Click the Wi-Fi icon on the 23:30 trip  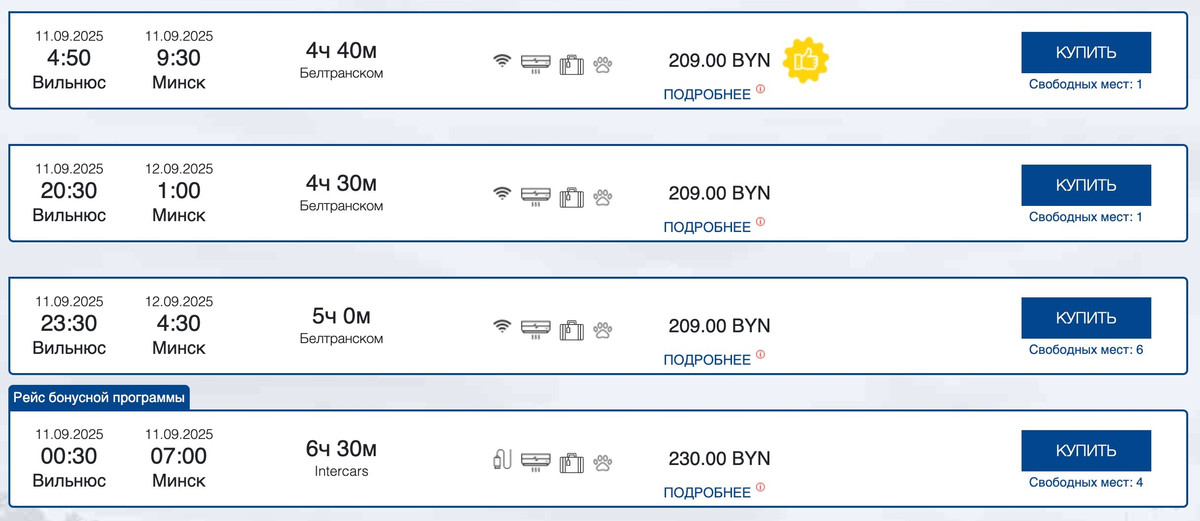click(x=502, y=326)
